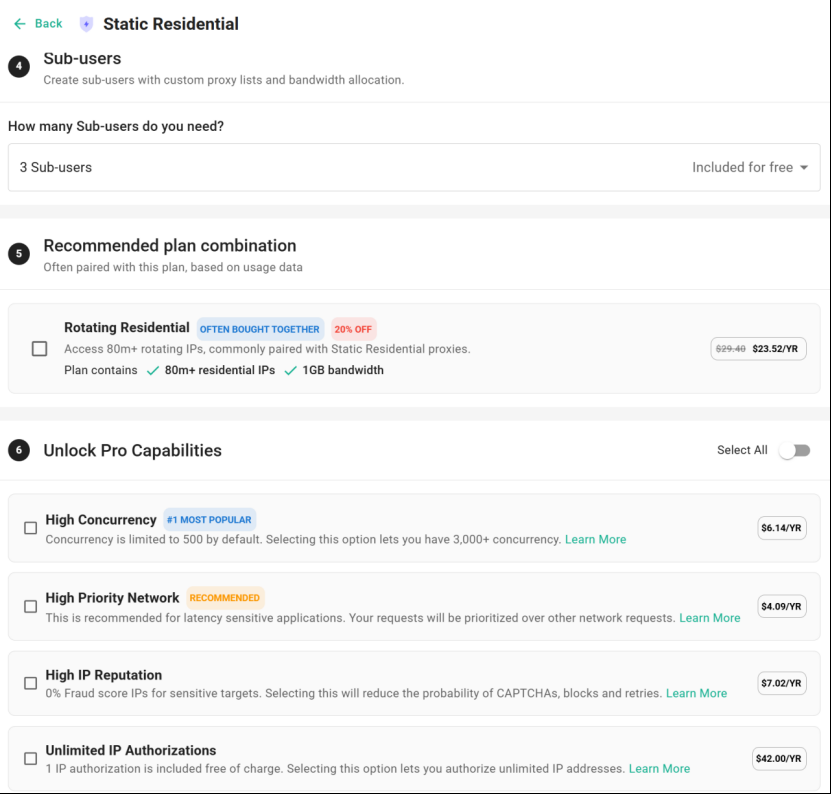Click the Unlock Pro Capabilities heading
The image size is (831, 794).
(132, 451)
